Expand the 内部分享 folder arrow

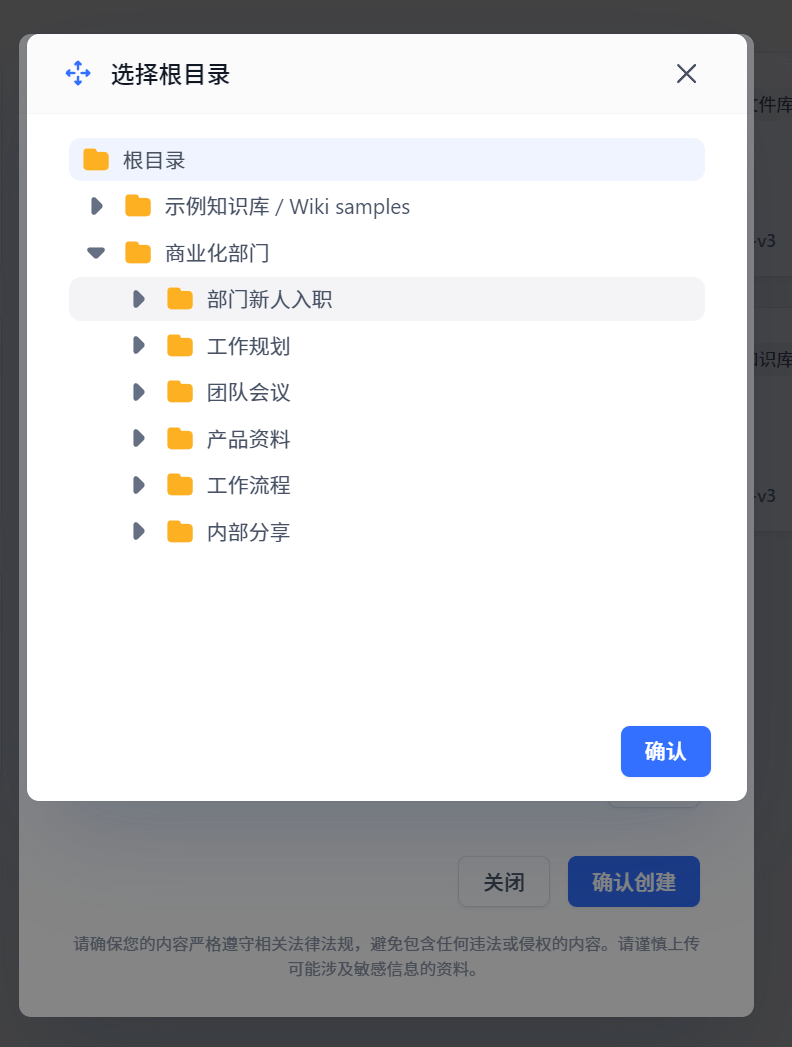pyautogui.click(x=138, y=531)
